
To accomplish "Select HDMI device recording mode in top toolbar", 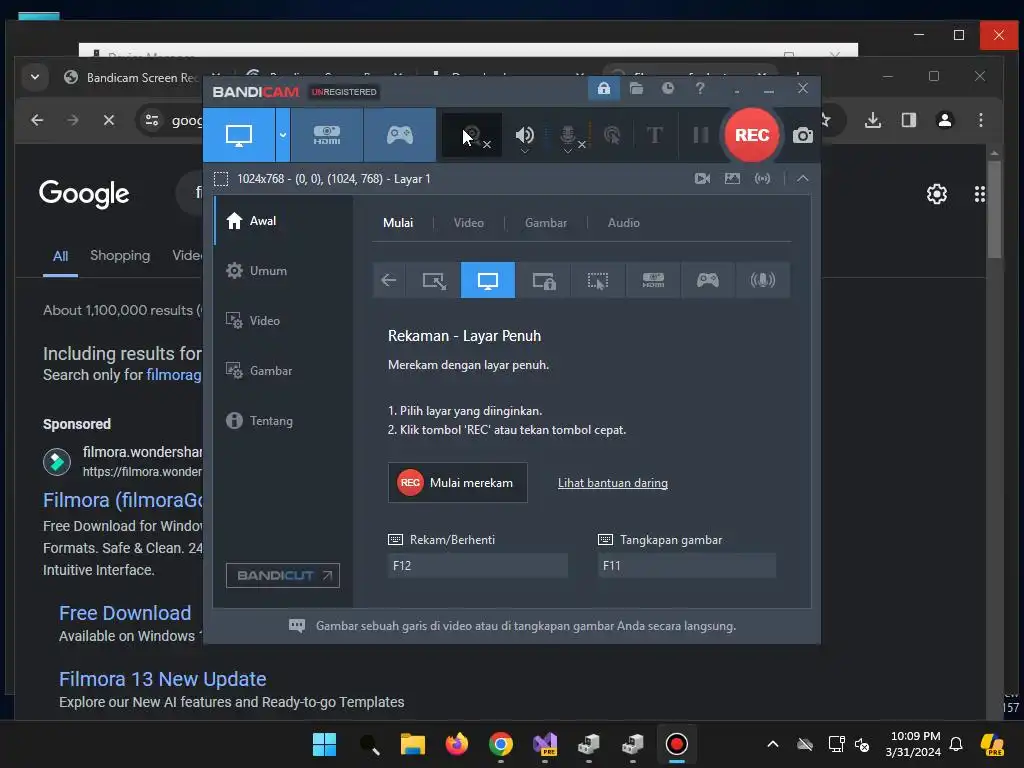I will tap(327, 135).
